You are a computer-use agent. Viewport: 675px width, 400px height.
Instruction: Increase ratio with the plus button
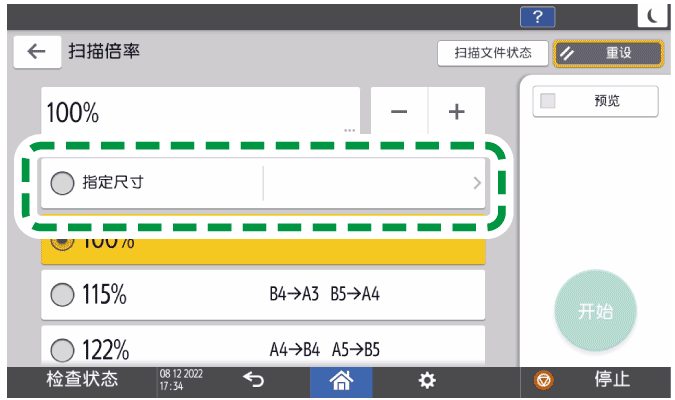coord(457,111)
